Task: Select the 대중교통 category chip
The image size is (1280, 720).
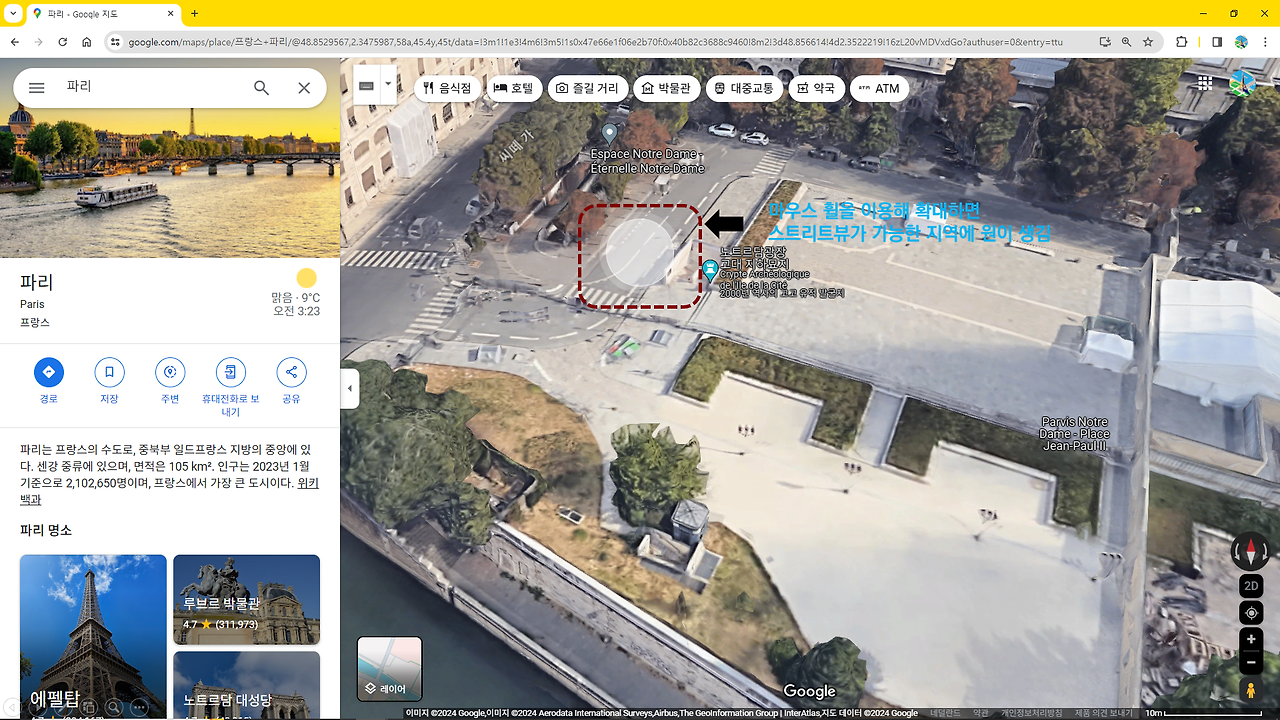Action: tap(743, 88)
